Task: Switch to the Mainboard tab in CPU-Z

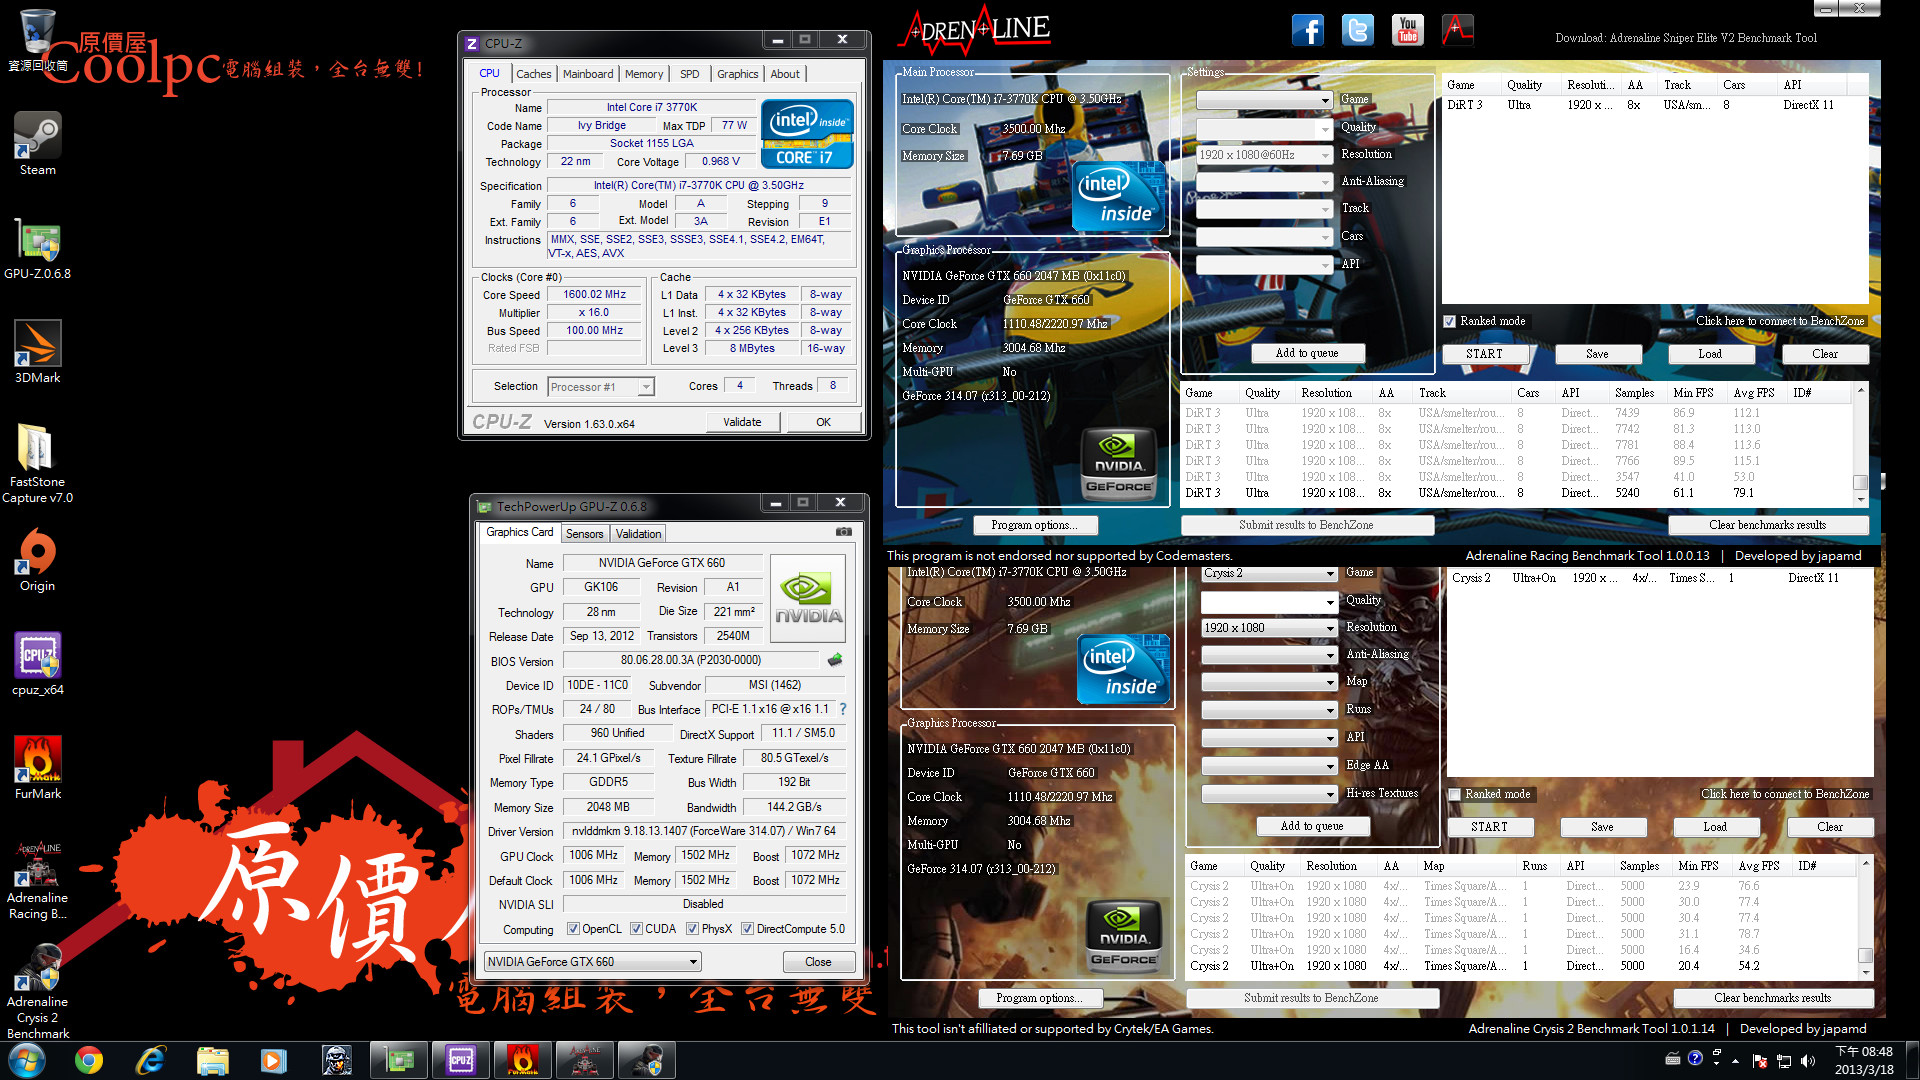Action: (x=588, y=74)
